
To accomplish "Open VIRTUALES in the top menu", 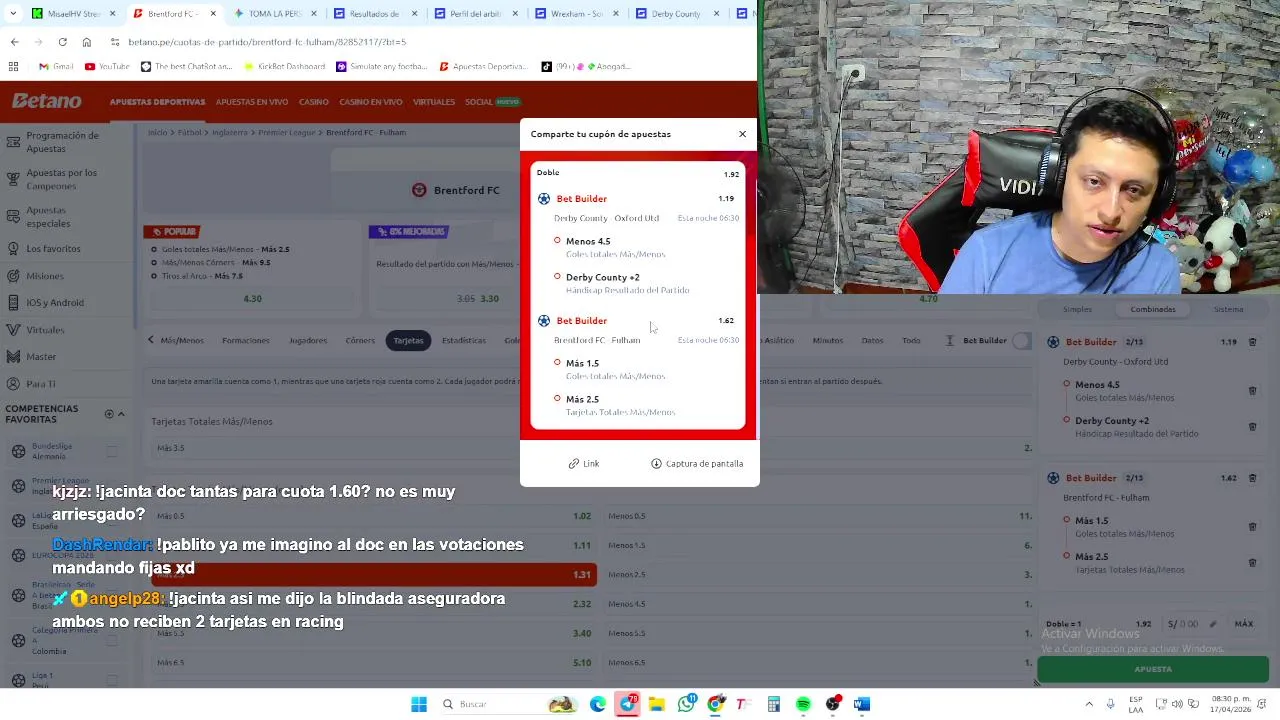I will [x=434, y=102].
